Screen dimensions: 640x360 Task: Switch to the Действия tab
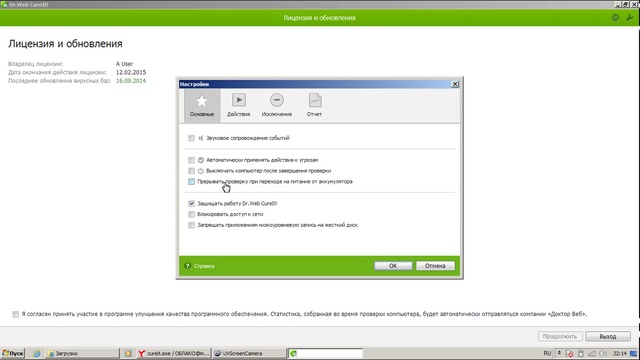(238, 106)
